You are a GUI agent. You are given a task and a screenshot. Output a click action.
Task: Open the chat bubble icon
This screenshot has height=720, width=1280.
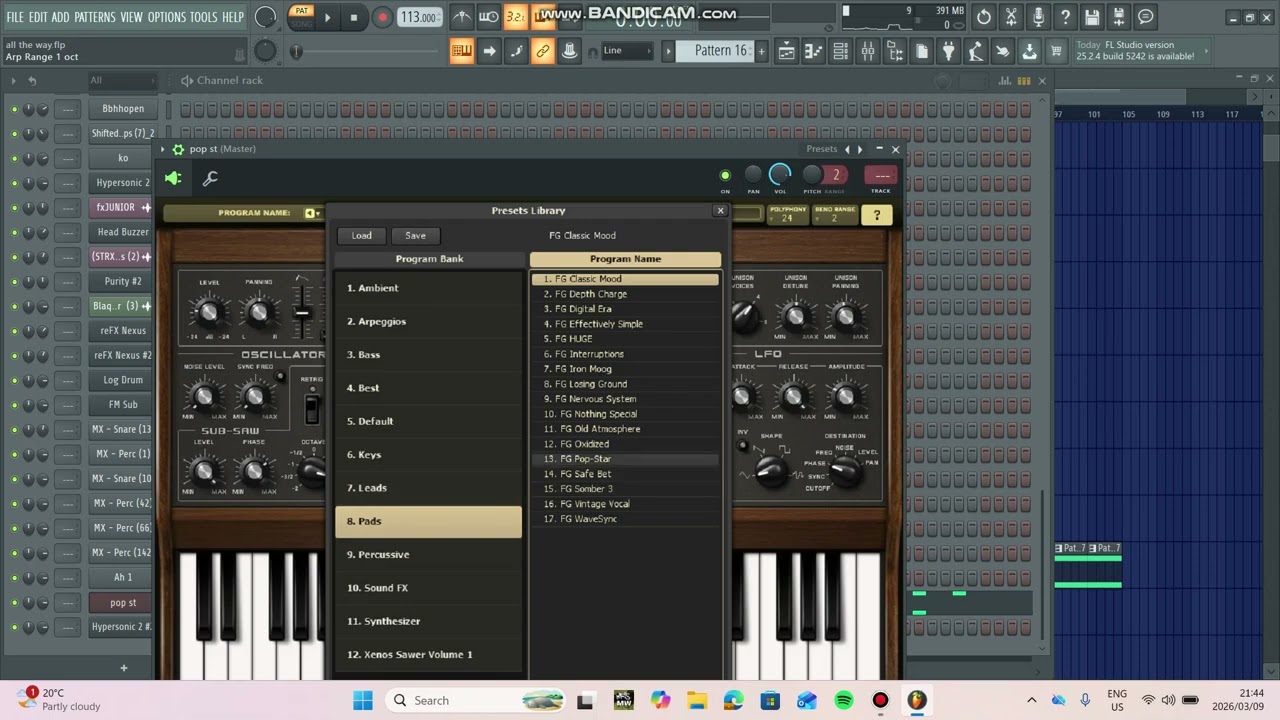1146,17
